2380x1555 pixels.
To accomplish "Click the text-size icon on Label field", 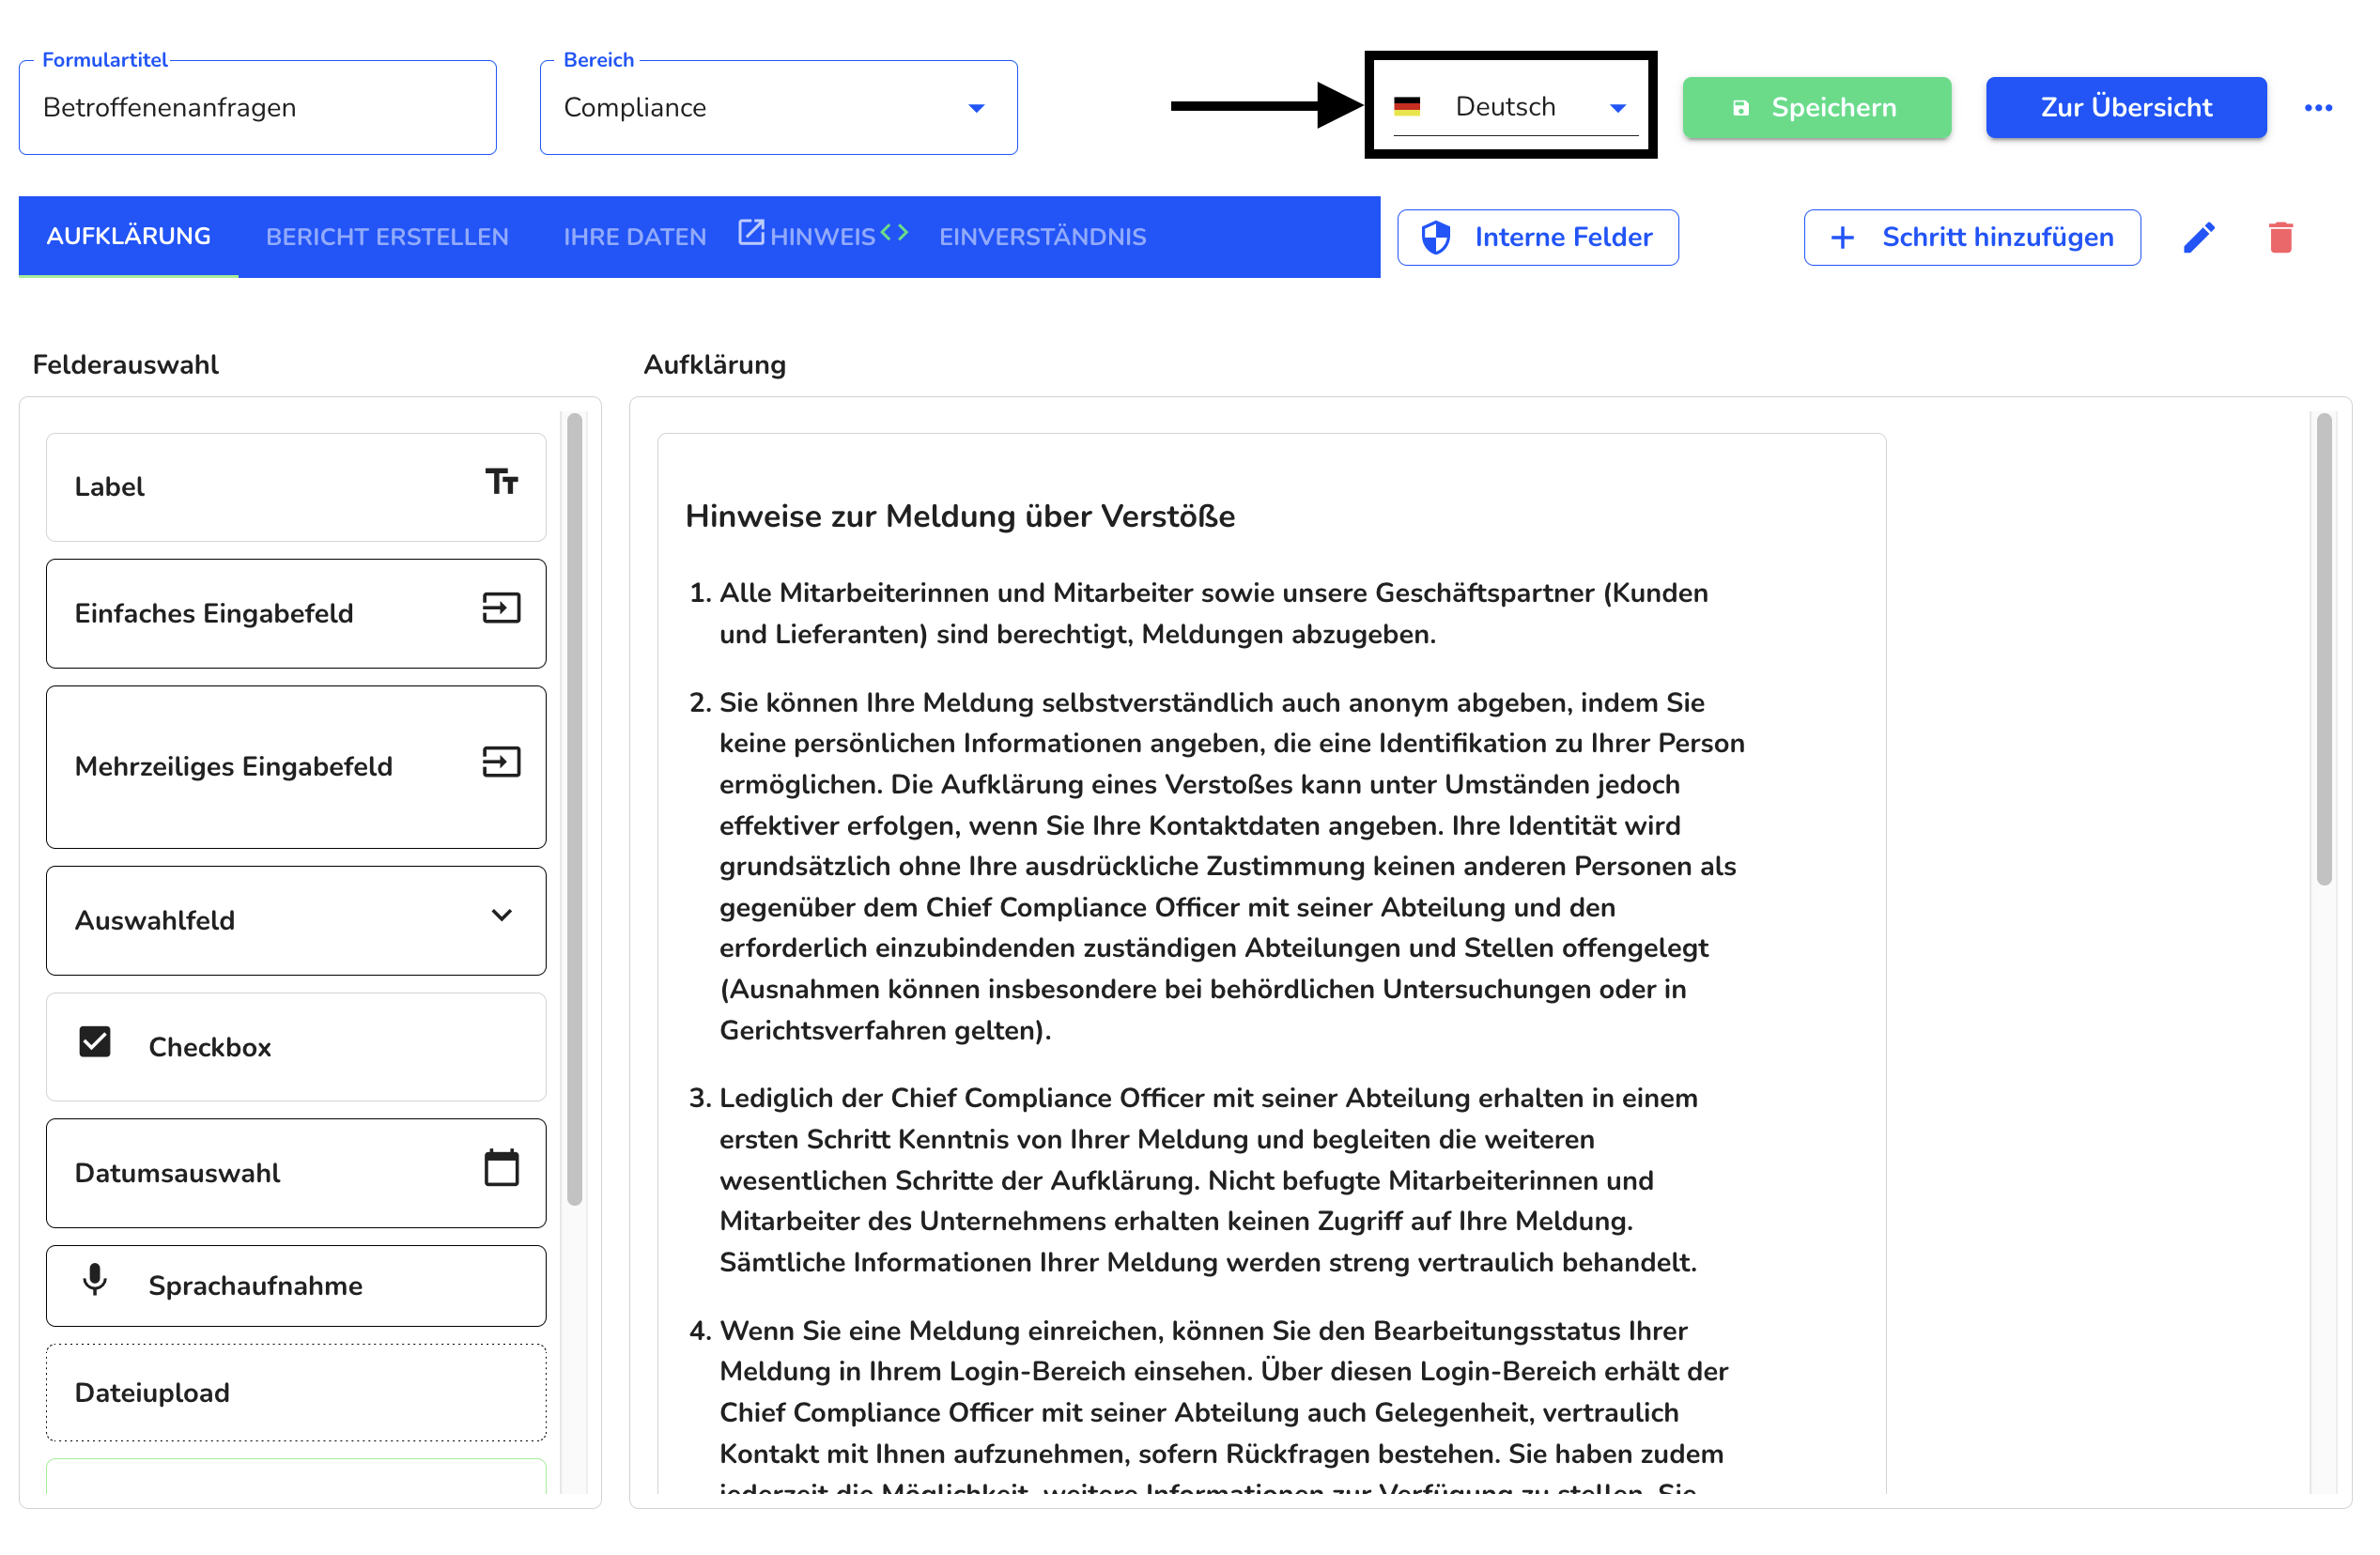I will click(x=502, y=481).
